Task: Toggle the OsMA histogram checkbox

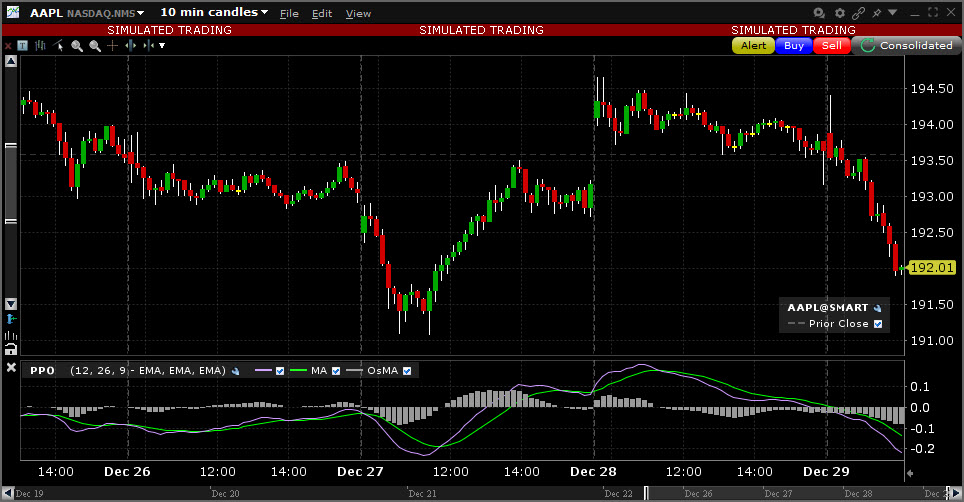Action: point(407,371)
